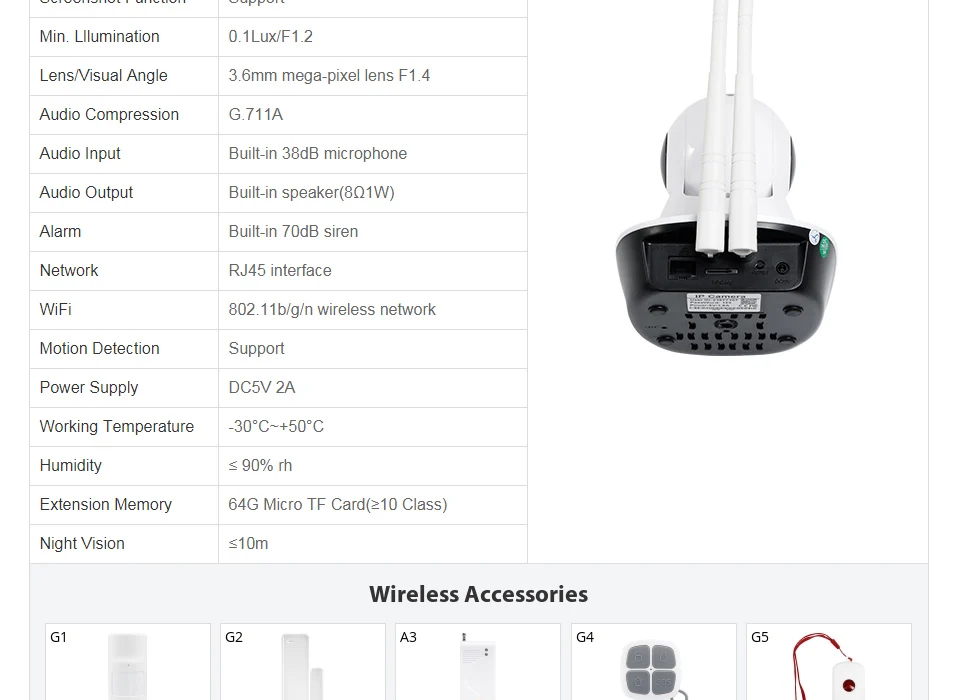Click the 802.11b/g/n wireless network value
The image size is (960, 700).
(x=332, y=309)
